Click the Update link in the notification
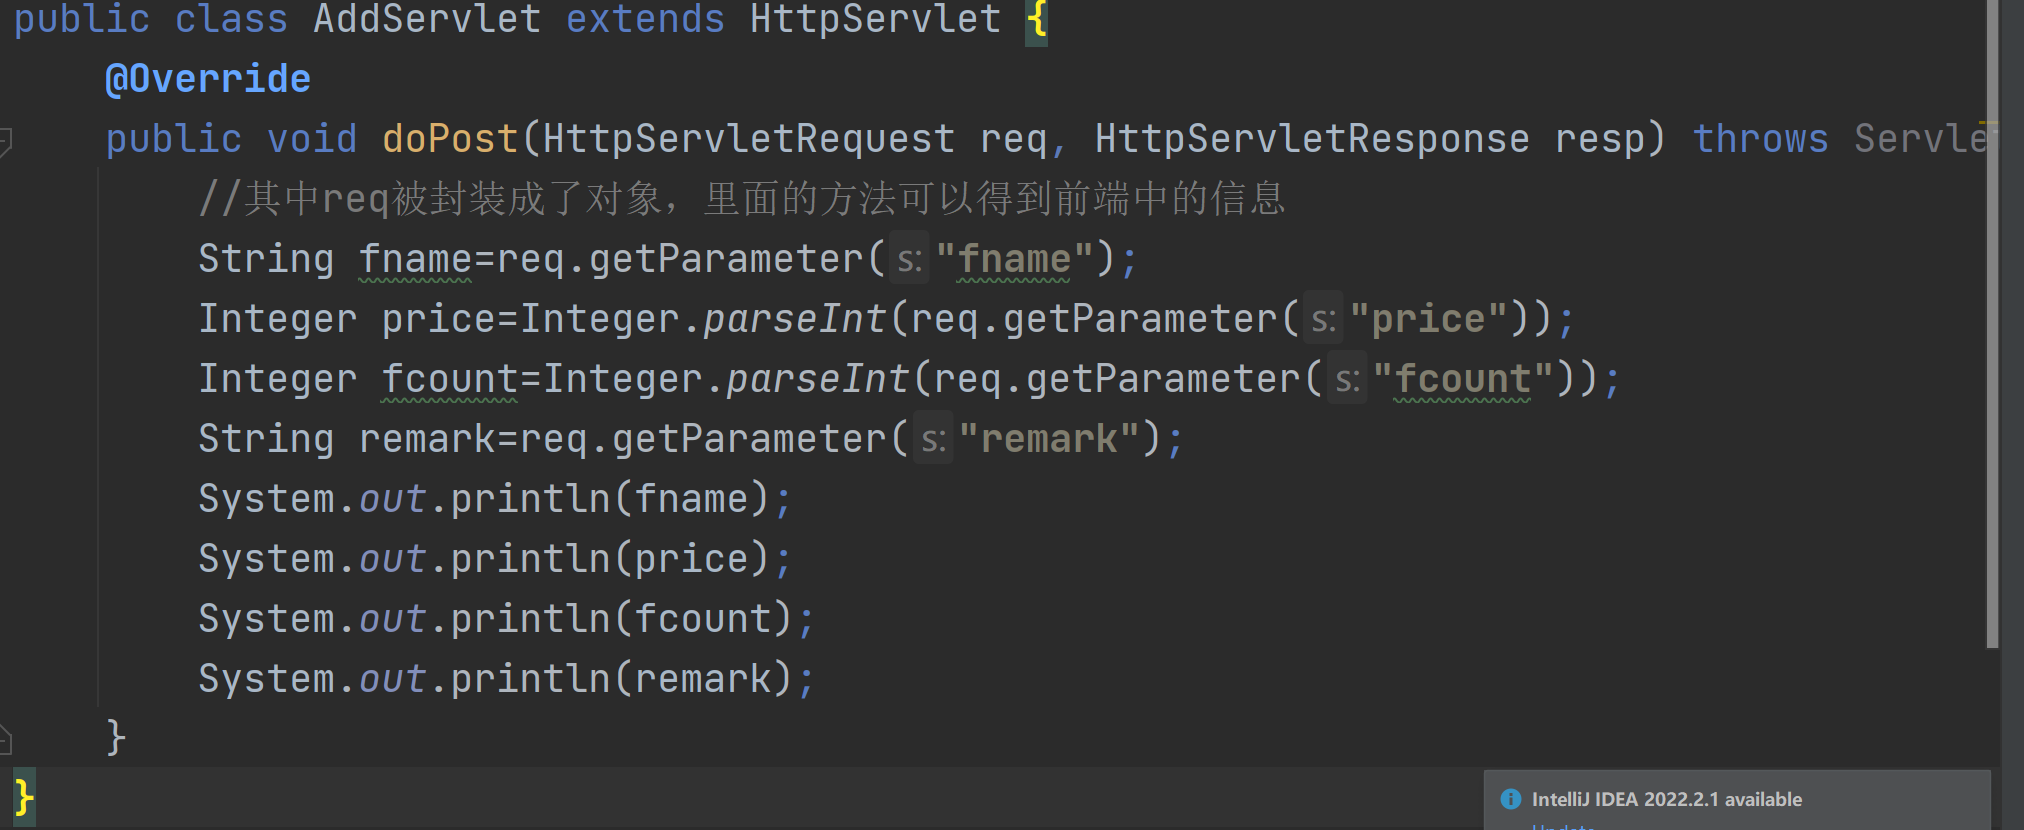 coord(1562,826)
